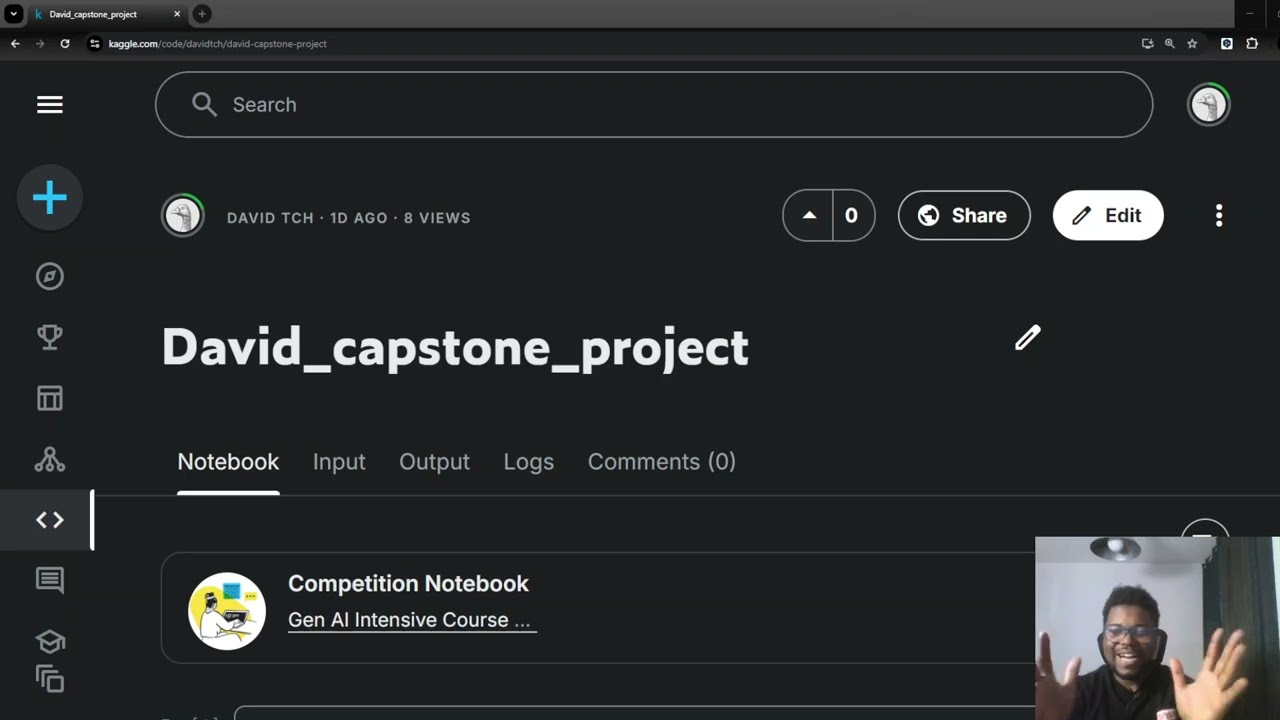This screenshot has width=1280, height=720.
Task: Click in the Search input field
Action: [654, 104]
